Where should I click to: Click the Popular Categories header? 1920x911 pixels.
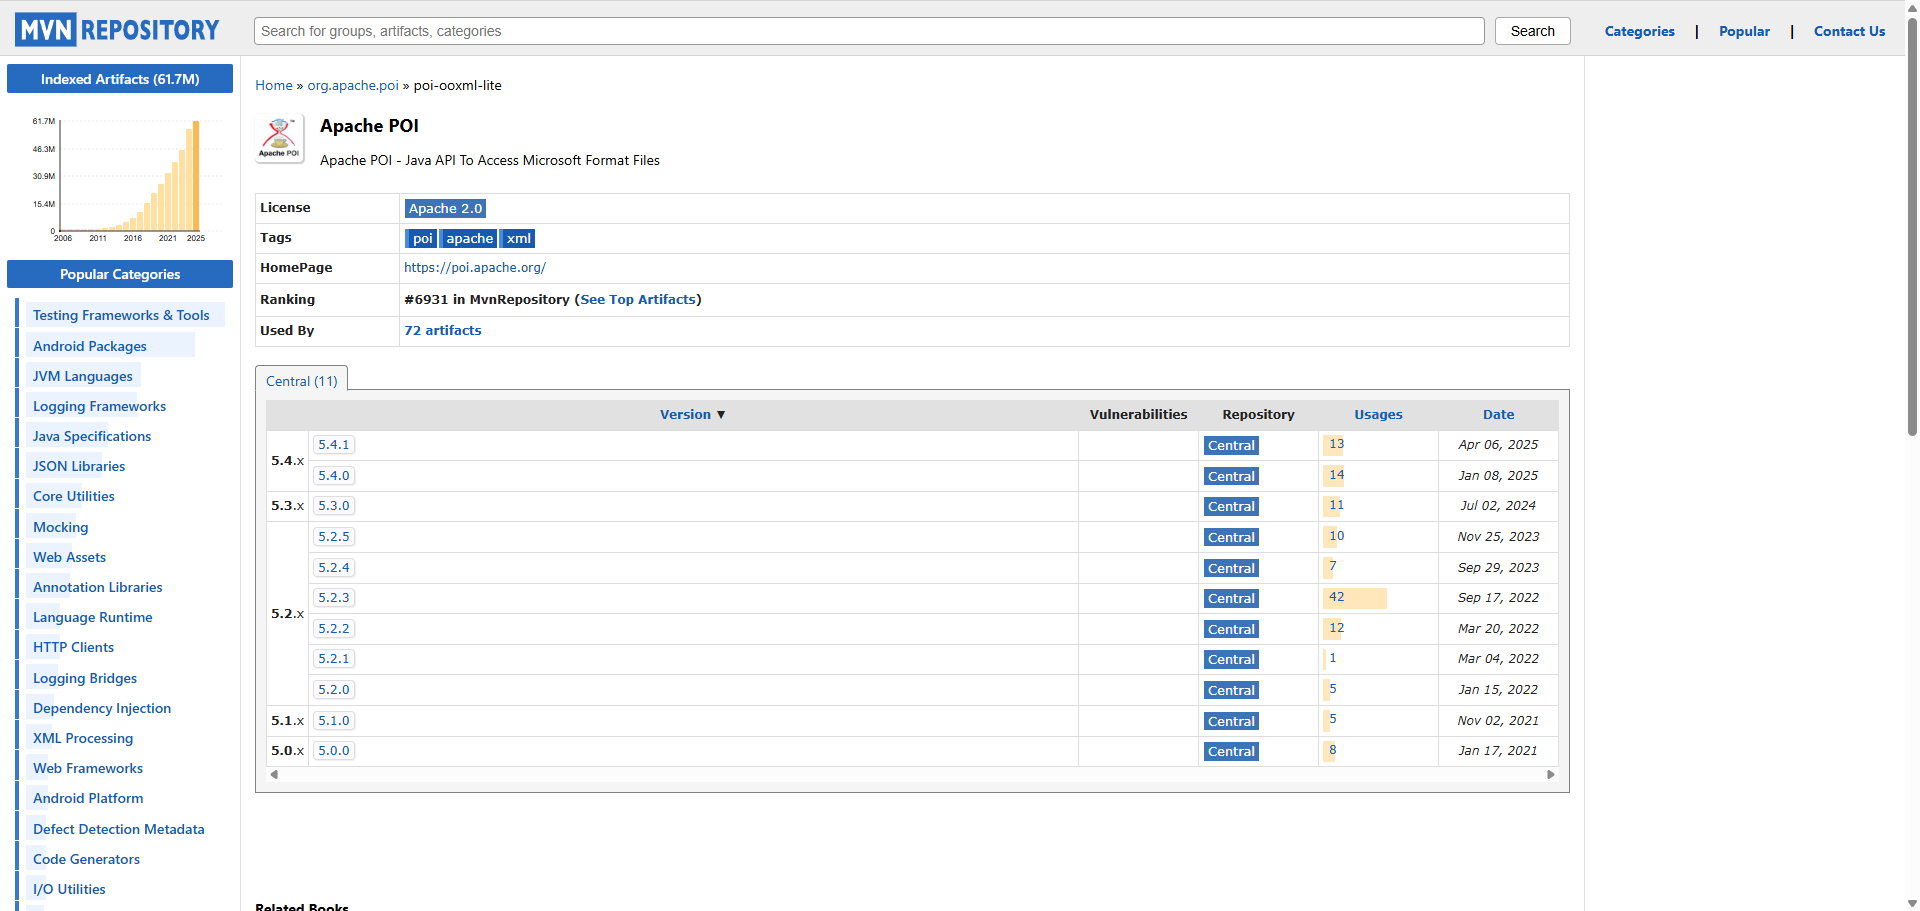coord(120,274)
